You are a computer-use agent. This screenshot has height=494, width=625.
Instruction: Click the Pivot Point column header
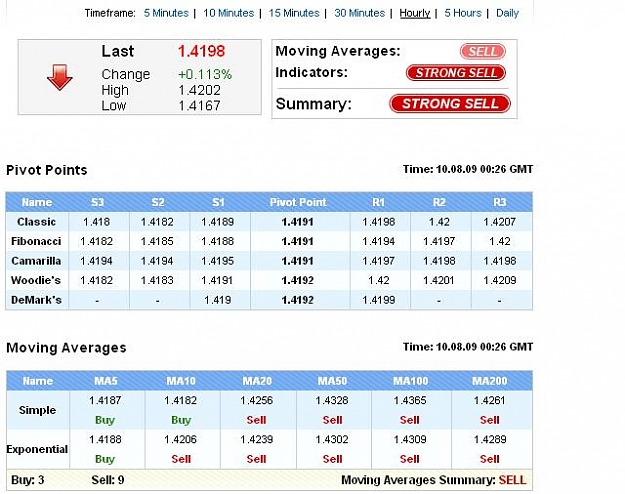point(298,202)
